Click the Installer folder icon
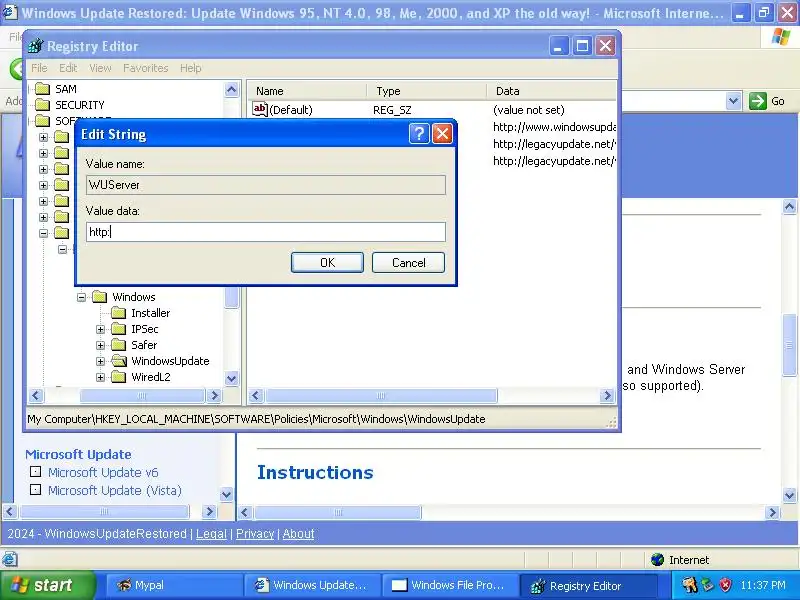Viewport: 800px width, 600px height. pyautogui.click(x=118, y=312)
